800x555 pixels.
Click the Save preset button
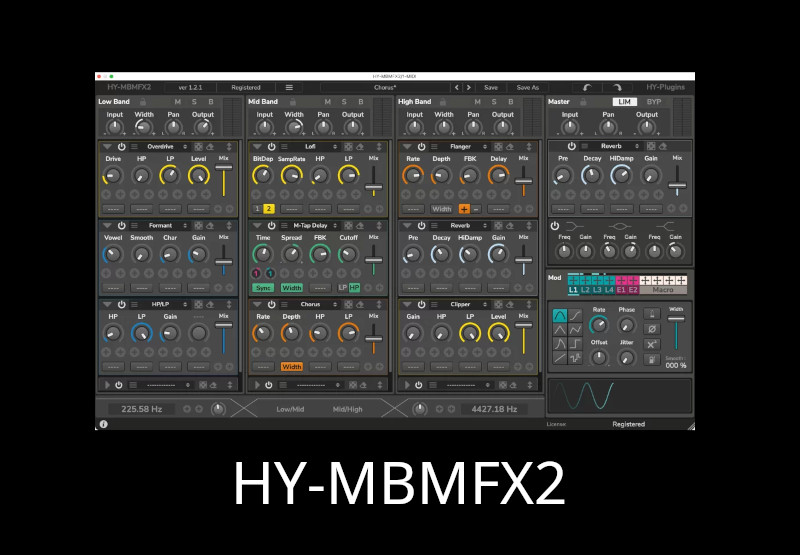pos(491,88)
